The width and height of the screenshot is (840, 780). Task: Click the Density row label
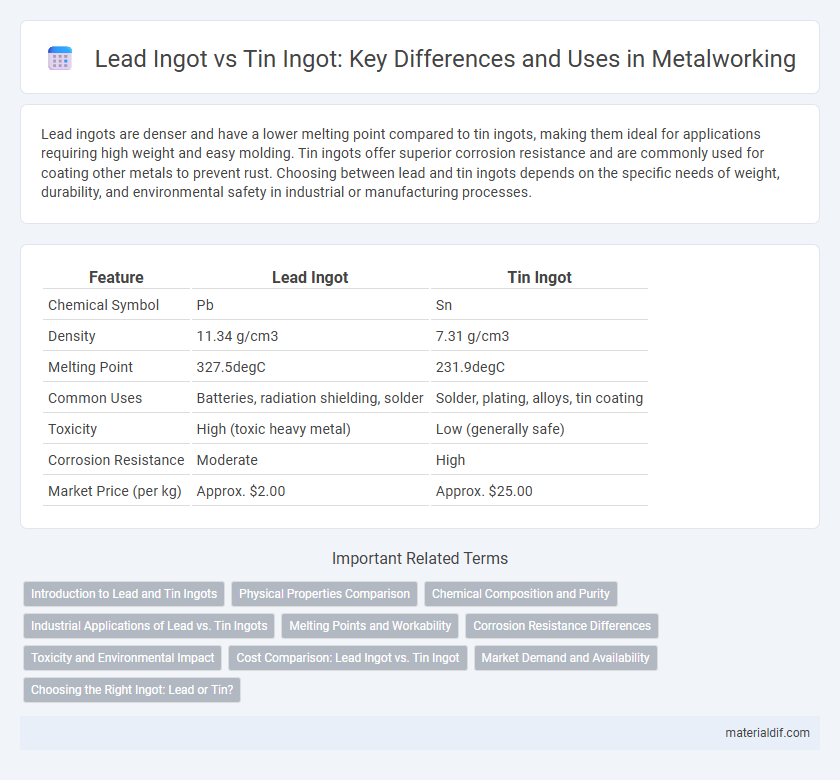pyautogui.click(x=72, y=336)
